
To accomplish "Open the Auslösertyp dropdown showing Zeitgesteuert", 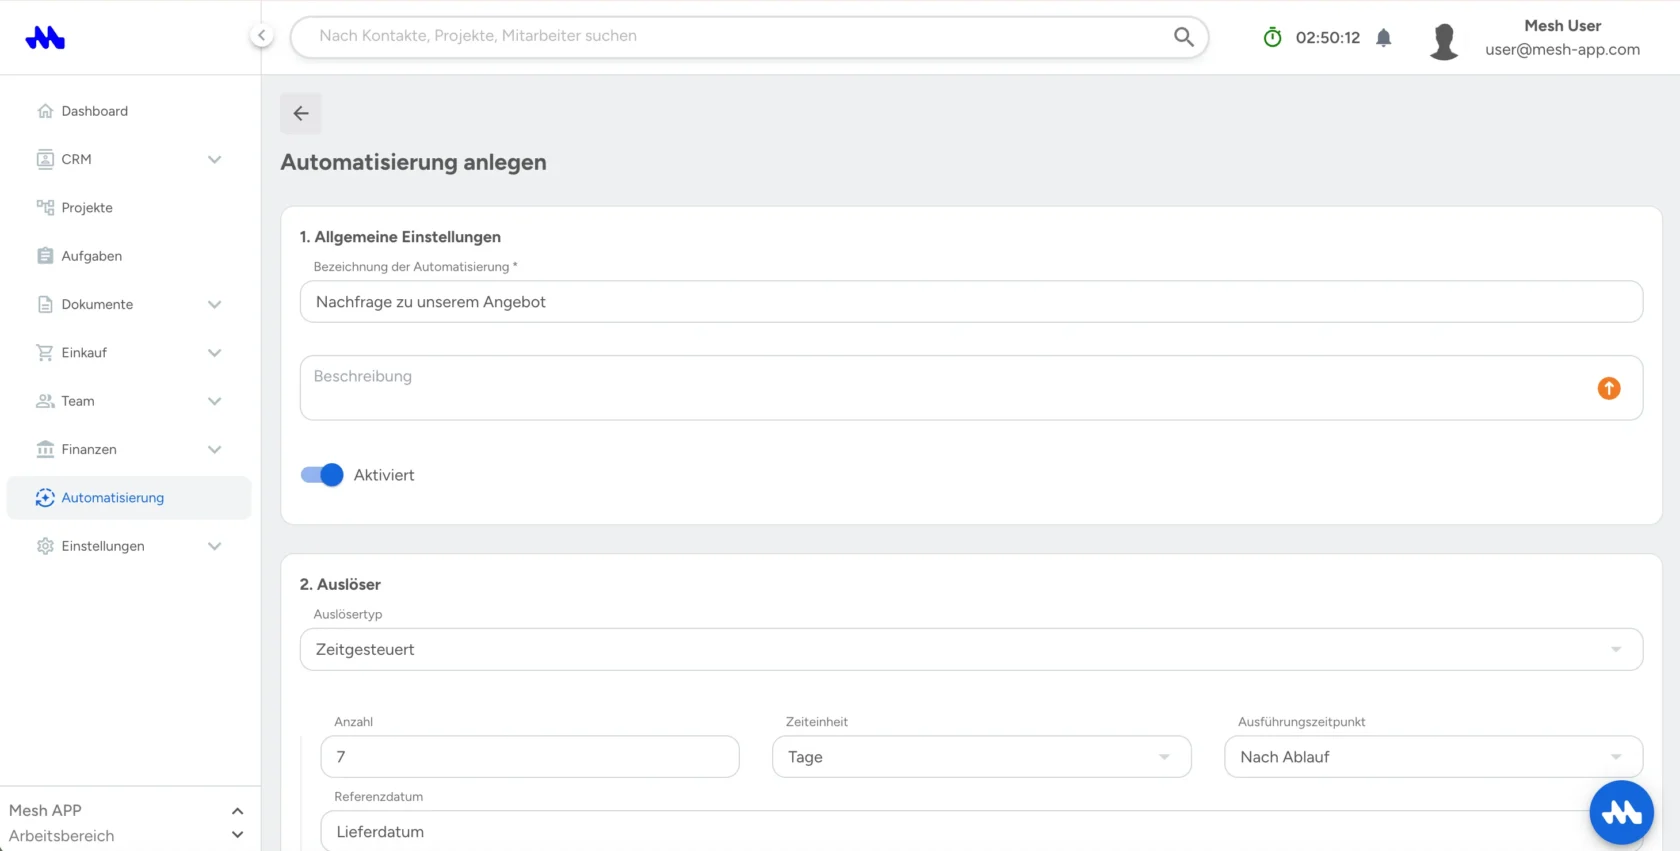I will (971, 649).
